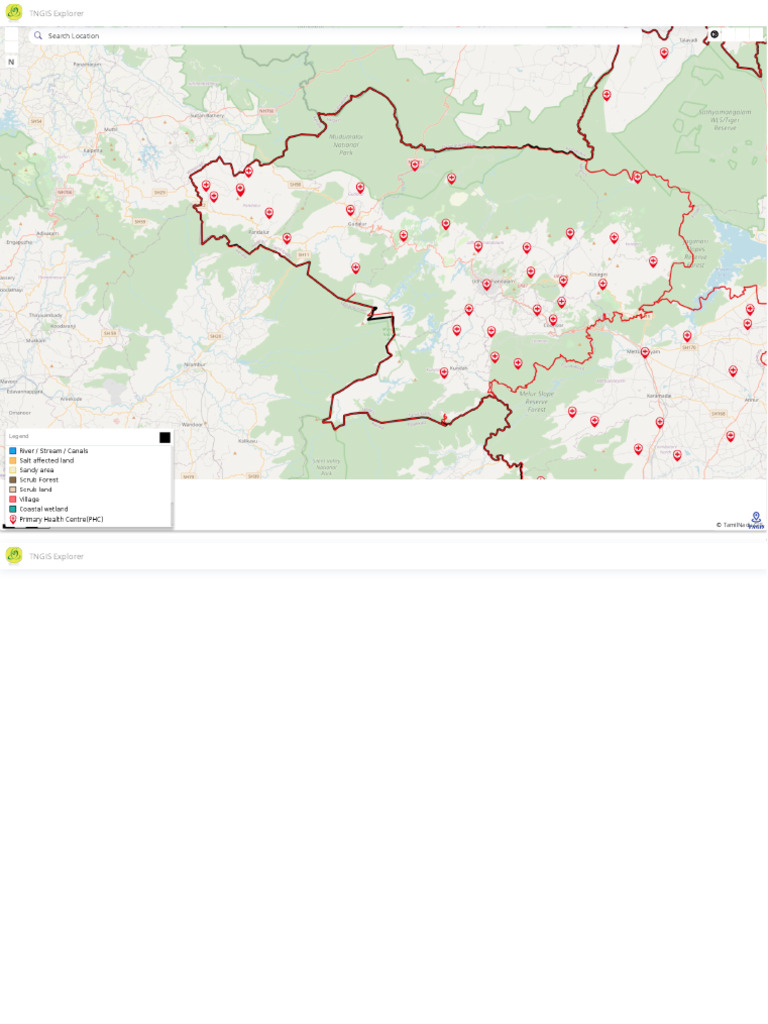768x1024 pixels.
Task: Click the 'Legend' panel title
Action: (x=19, y=436)
